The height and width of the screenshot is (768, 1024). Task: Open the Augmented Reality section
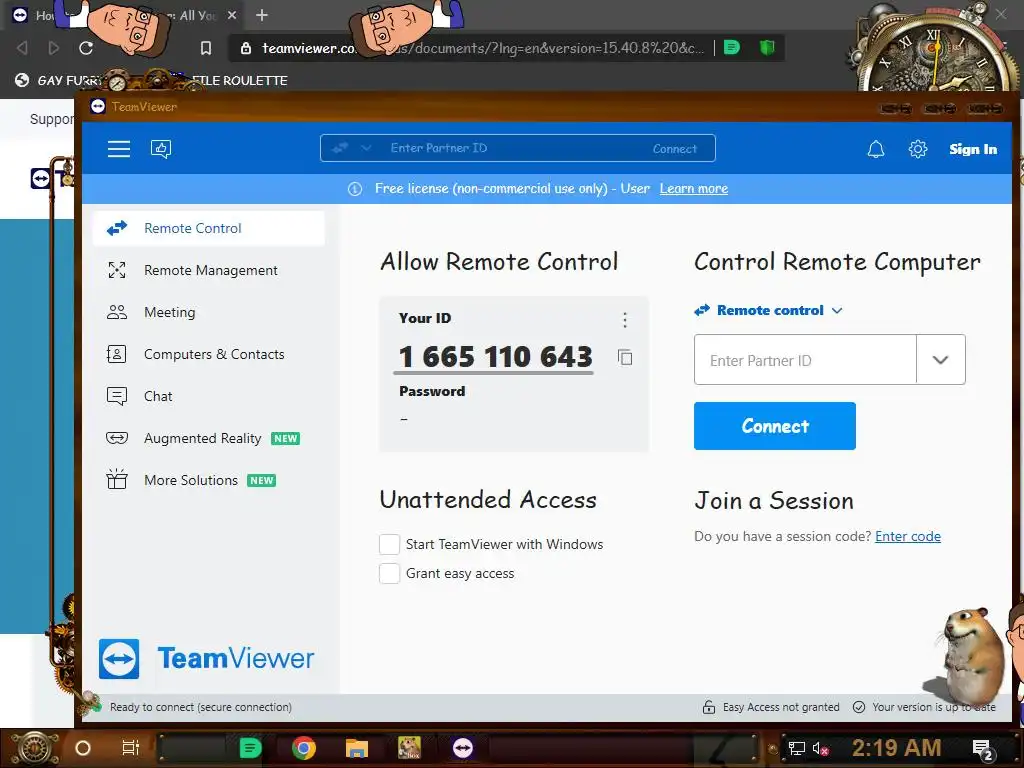point(209,438)
